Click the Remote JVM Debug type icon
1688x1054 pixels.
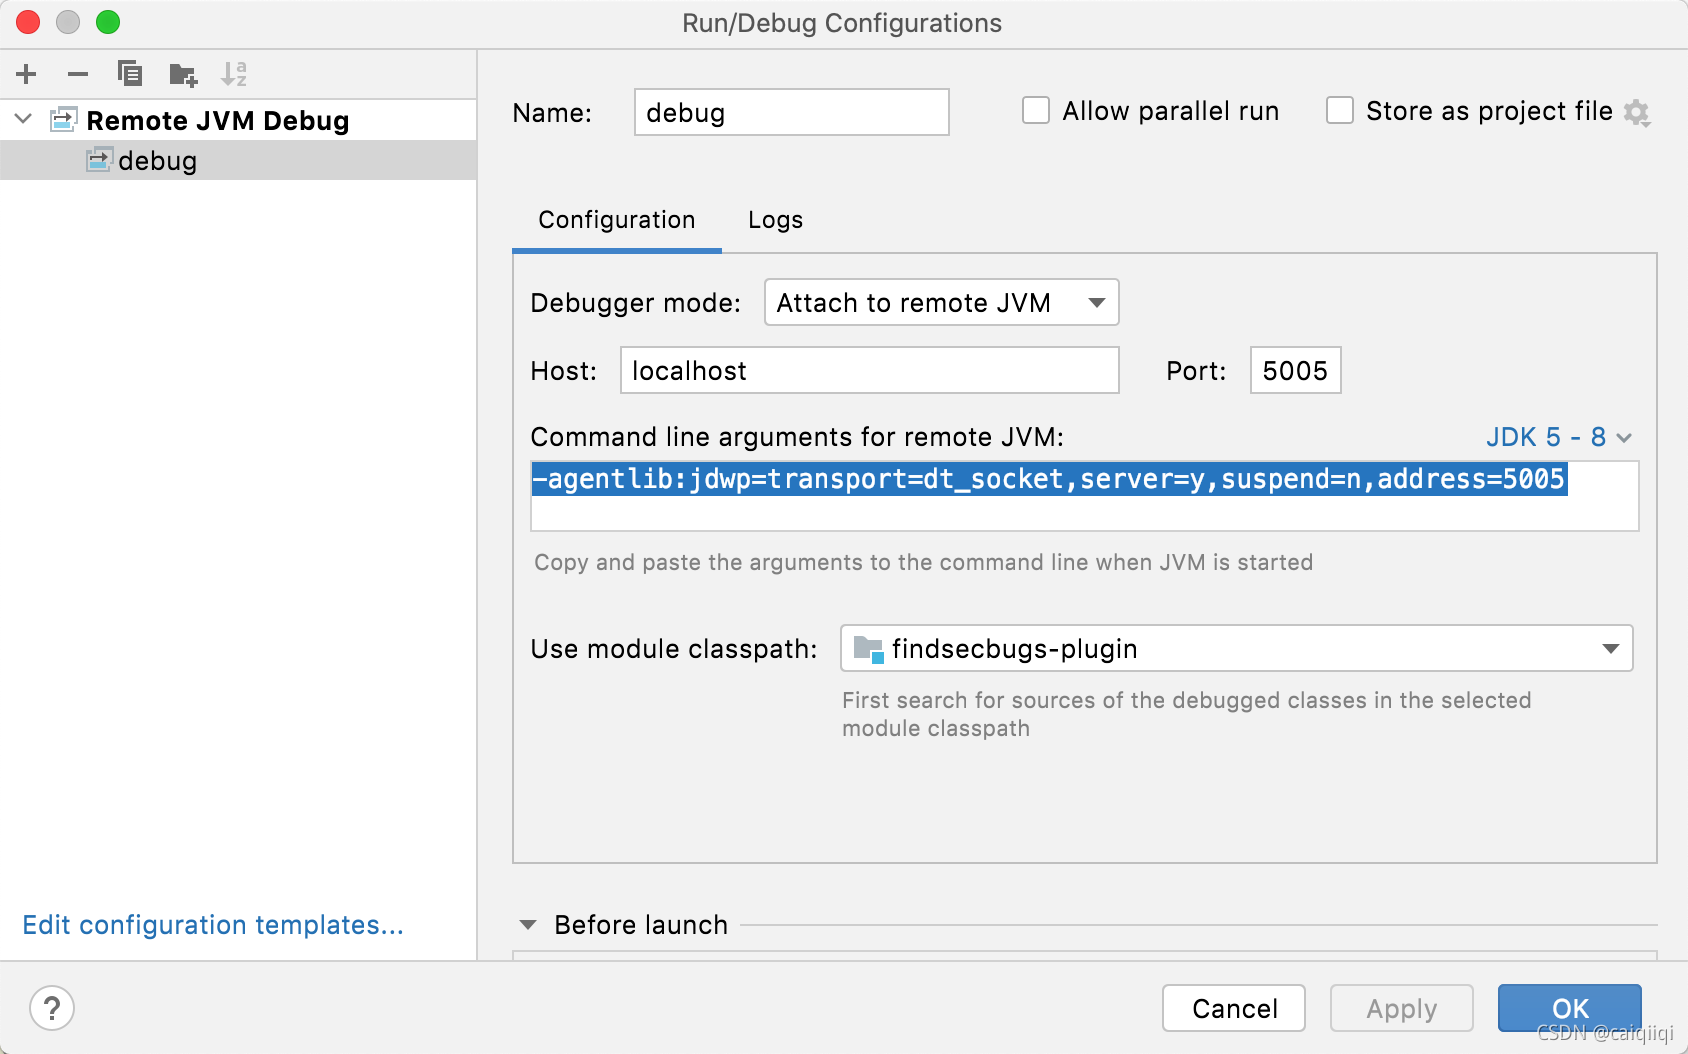(x=64, y=120)
